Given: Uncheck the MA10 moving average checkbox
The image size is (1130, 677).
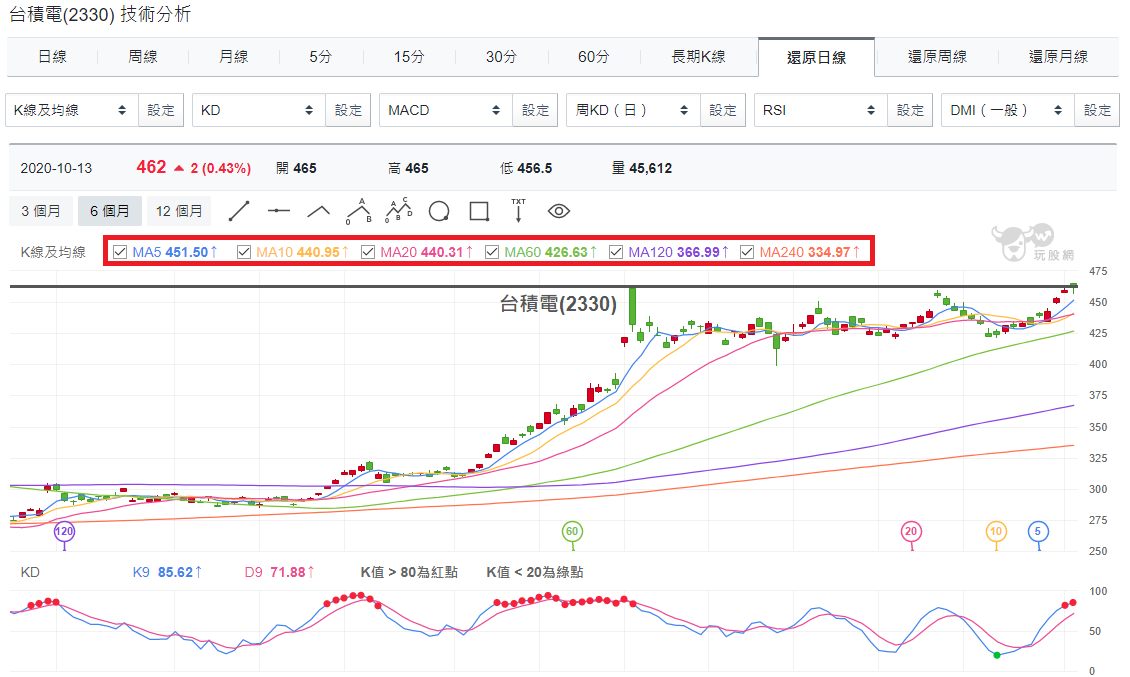Looking at the screenshot, I should click(x=244, y=252).
